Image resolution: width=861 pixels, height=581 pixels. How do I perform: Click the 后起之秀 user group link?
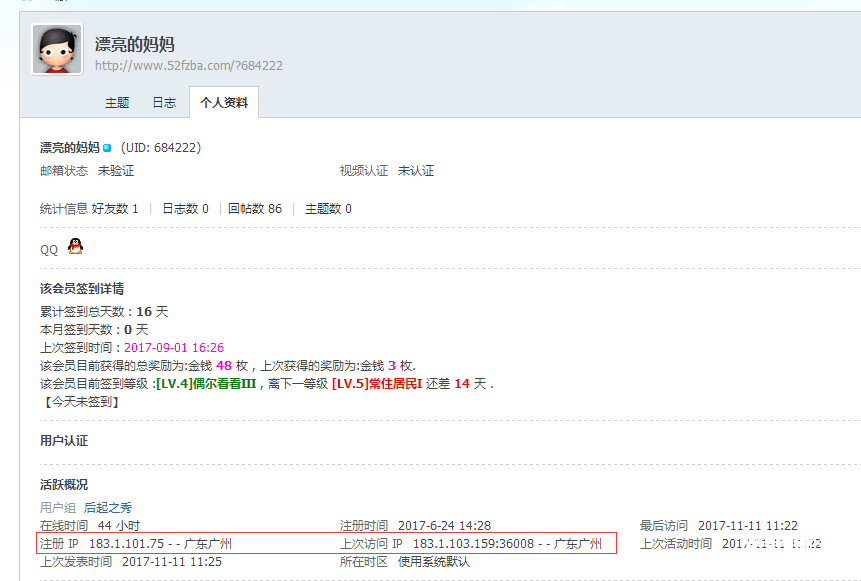[108, 507]
